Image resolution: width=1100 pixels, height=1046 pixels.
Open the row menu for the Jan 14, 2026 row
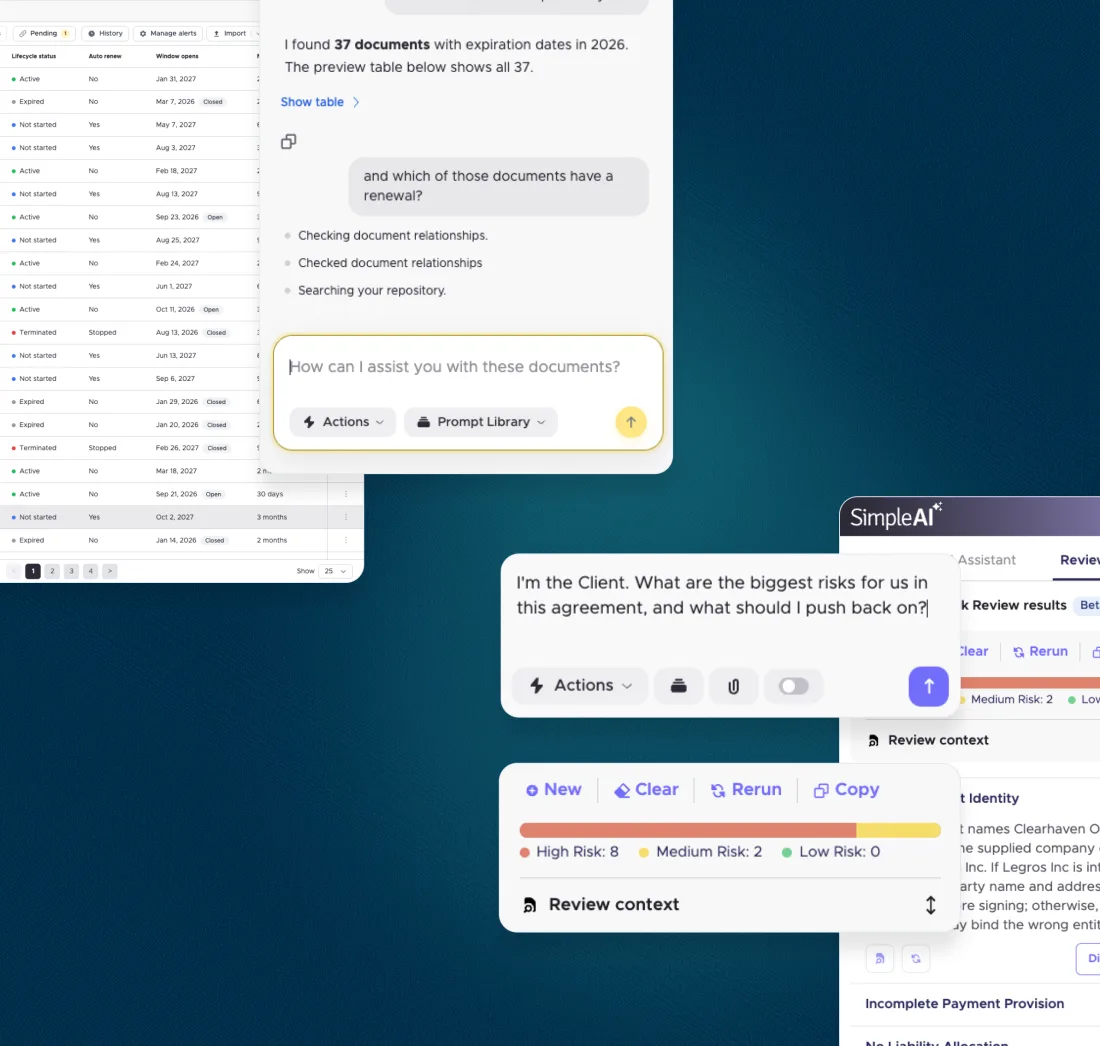(346, 540)
